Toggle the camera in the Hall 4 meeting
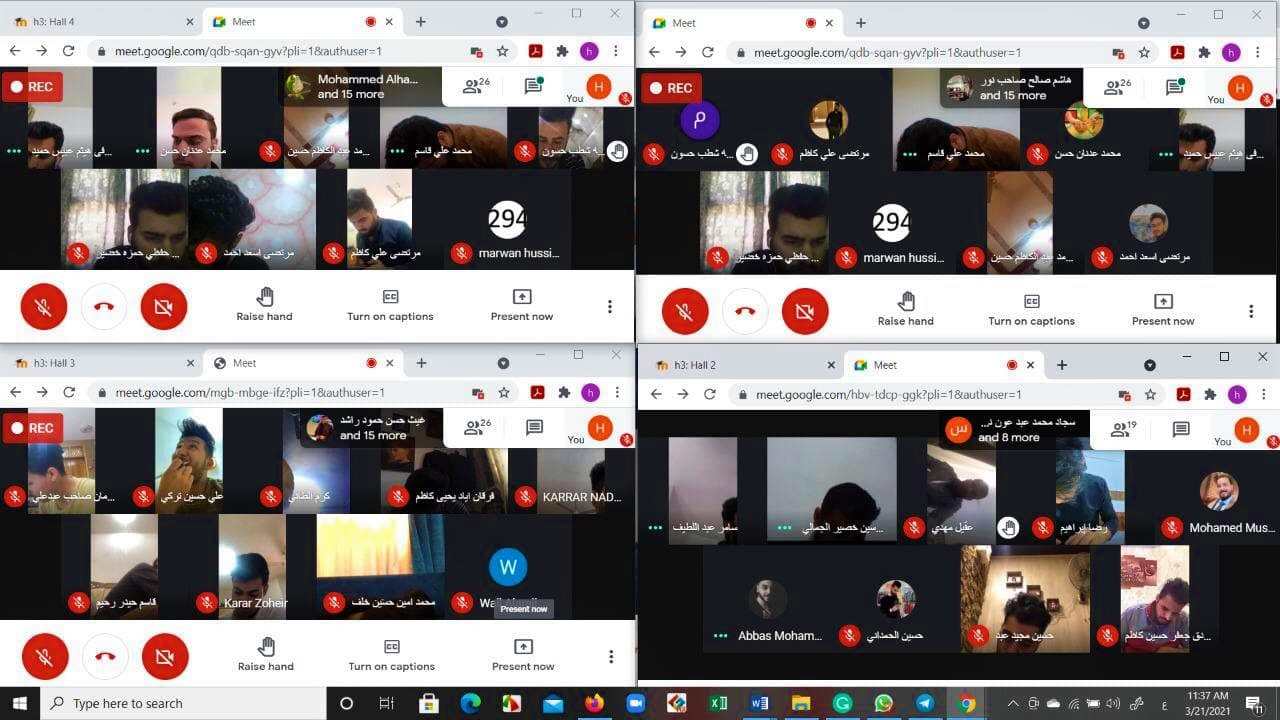The width and height of the screenshot is (1280, 720). tap(164, 307)
